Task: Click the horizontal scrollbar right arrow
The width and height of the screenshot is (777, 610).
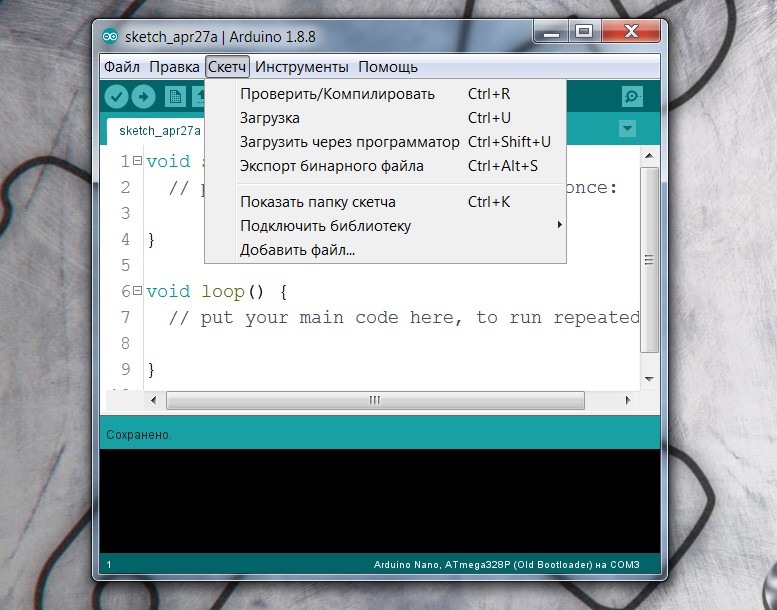Action: [x=628, y=400]
